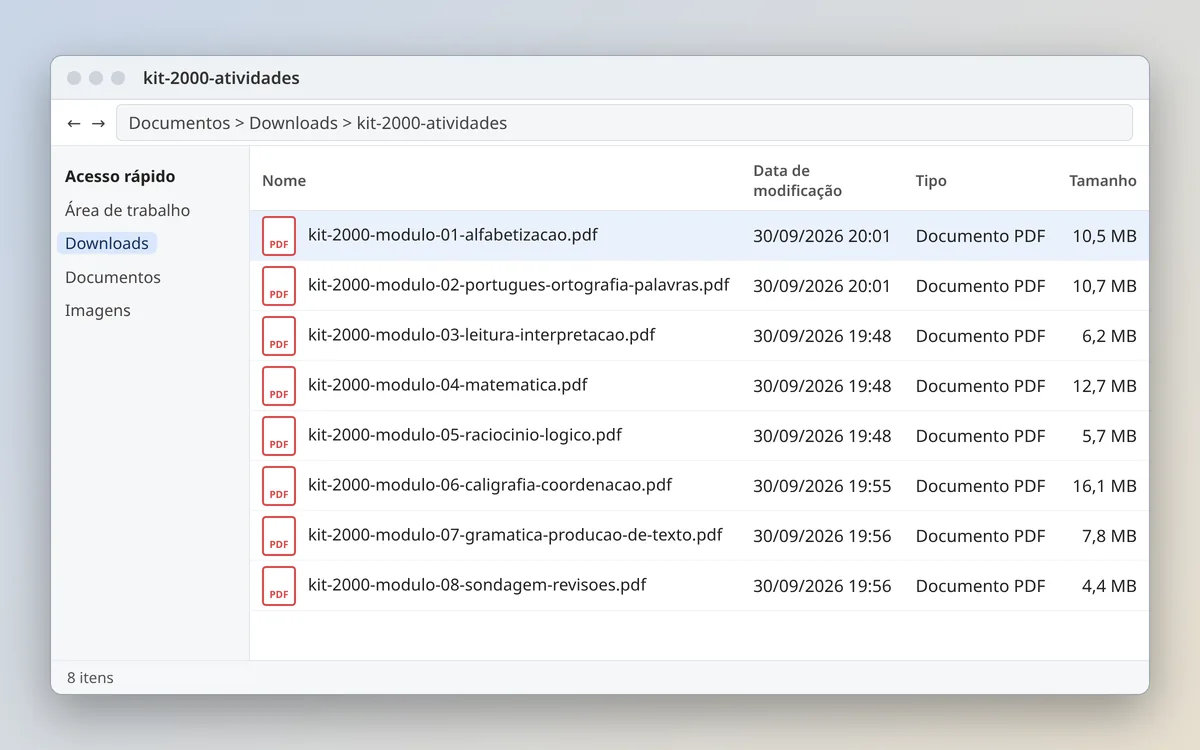This screenshot has width=1200, height=750.
Task: Select the PDF icon of modulo-02-portugues-ortografia-palavras
Action: pyautogui.click(x=279, y=286)
